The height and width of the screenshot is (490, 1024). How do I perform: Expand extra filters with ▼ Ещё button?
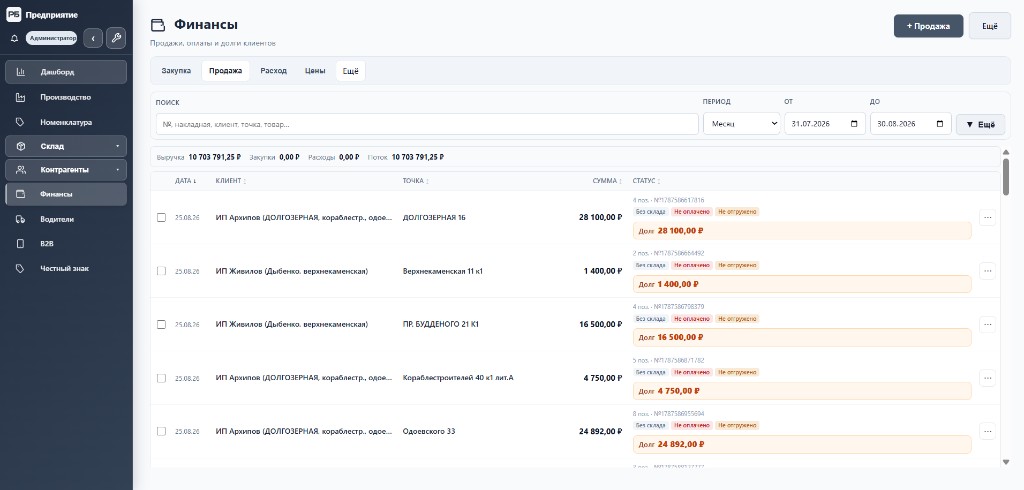[x=980, y=124]
